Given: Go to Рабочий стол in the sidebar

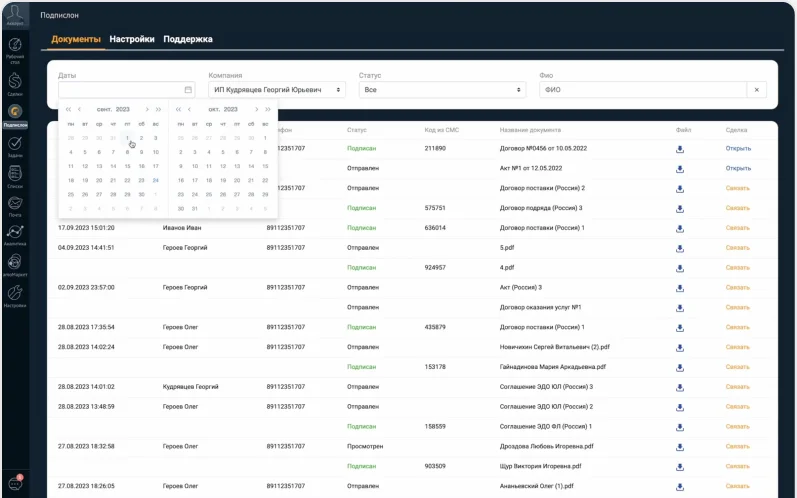Looking at the screenshot, I should tap(15, 50).
